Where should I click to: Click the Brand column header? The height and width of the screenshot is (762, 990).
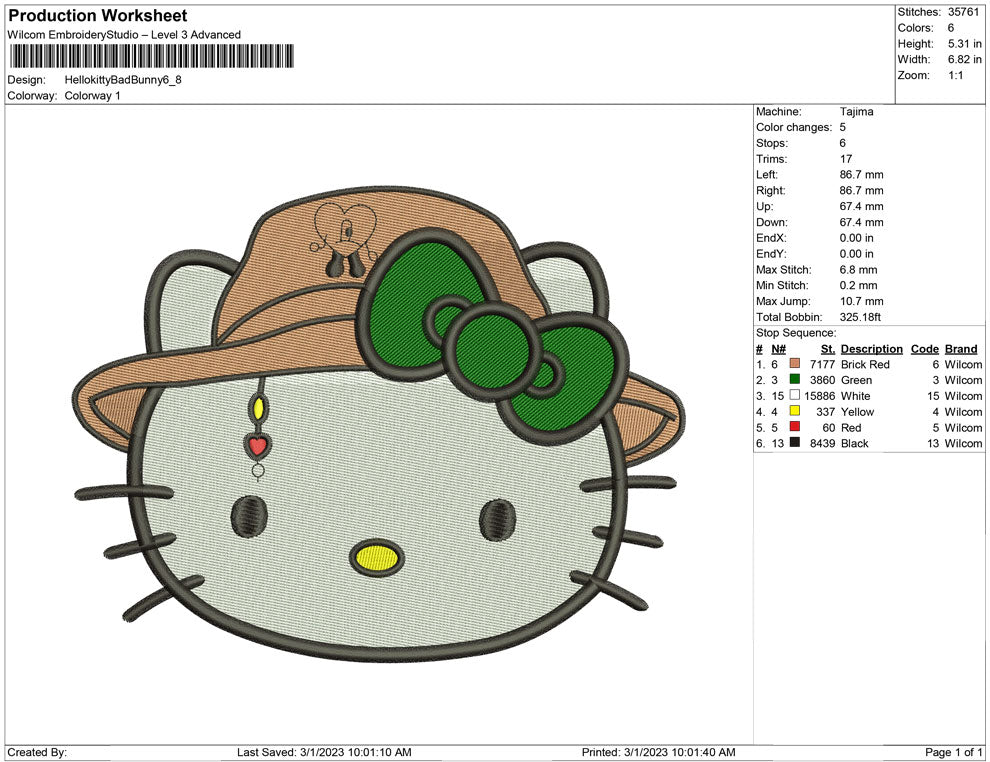961,348
